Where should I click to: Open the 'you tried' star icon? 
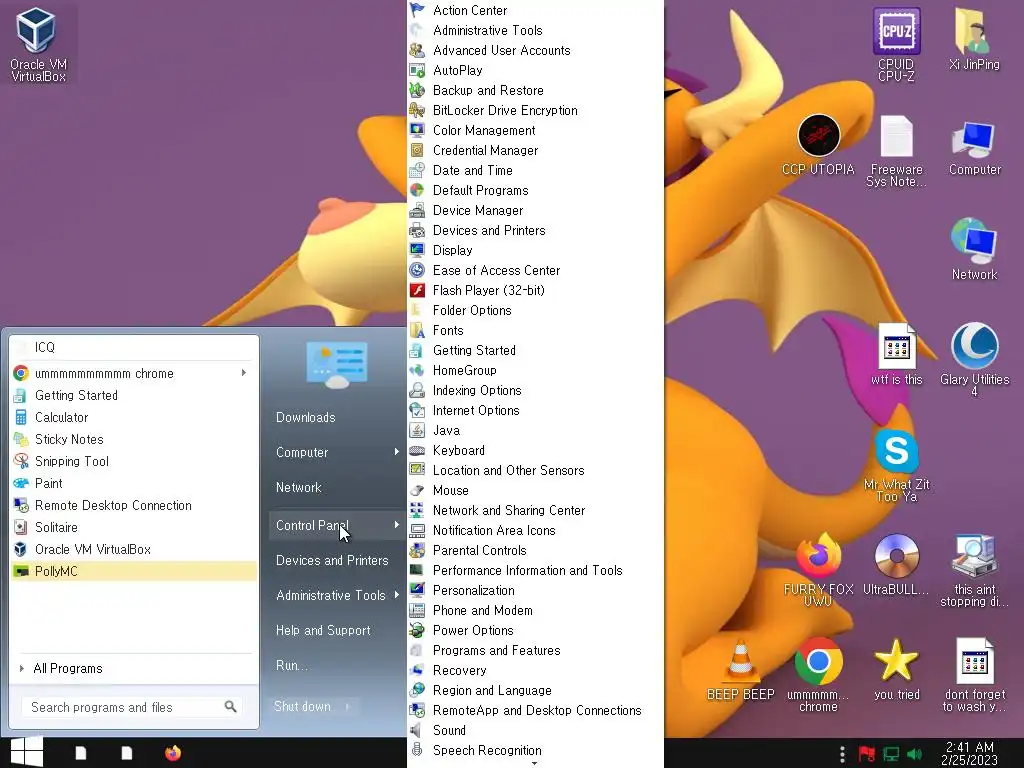pos(896,669)
